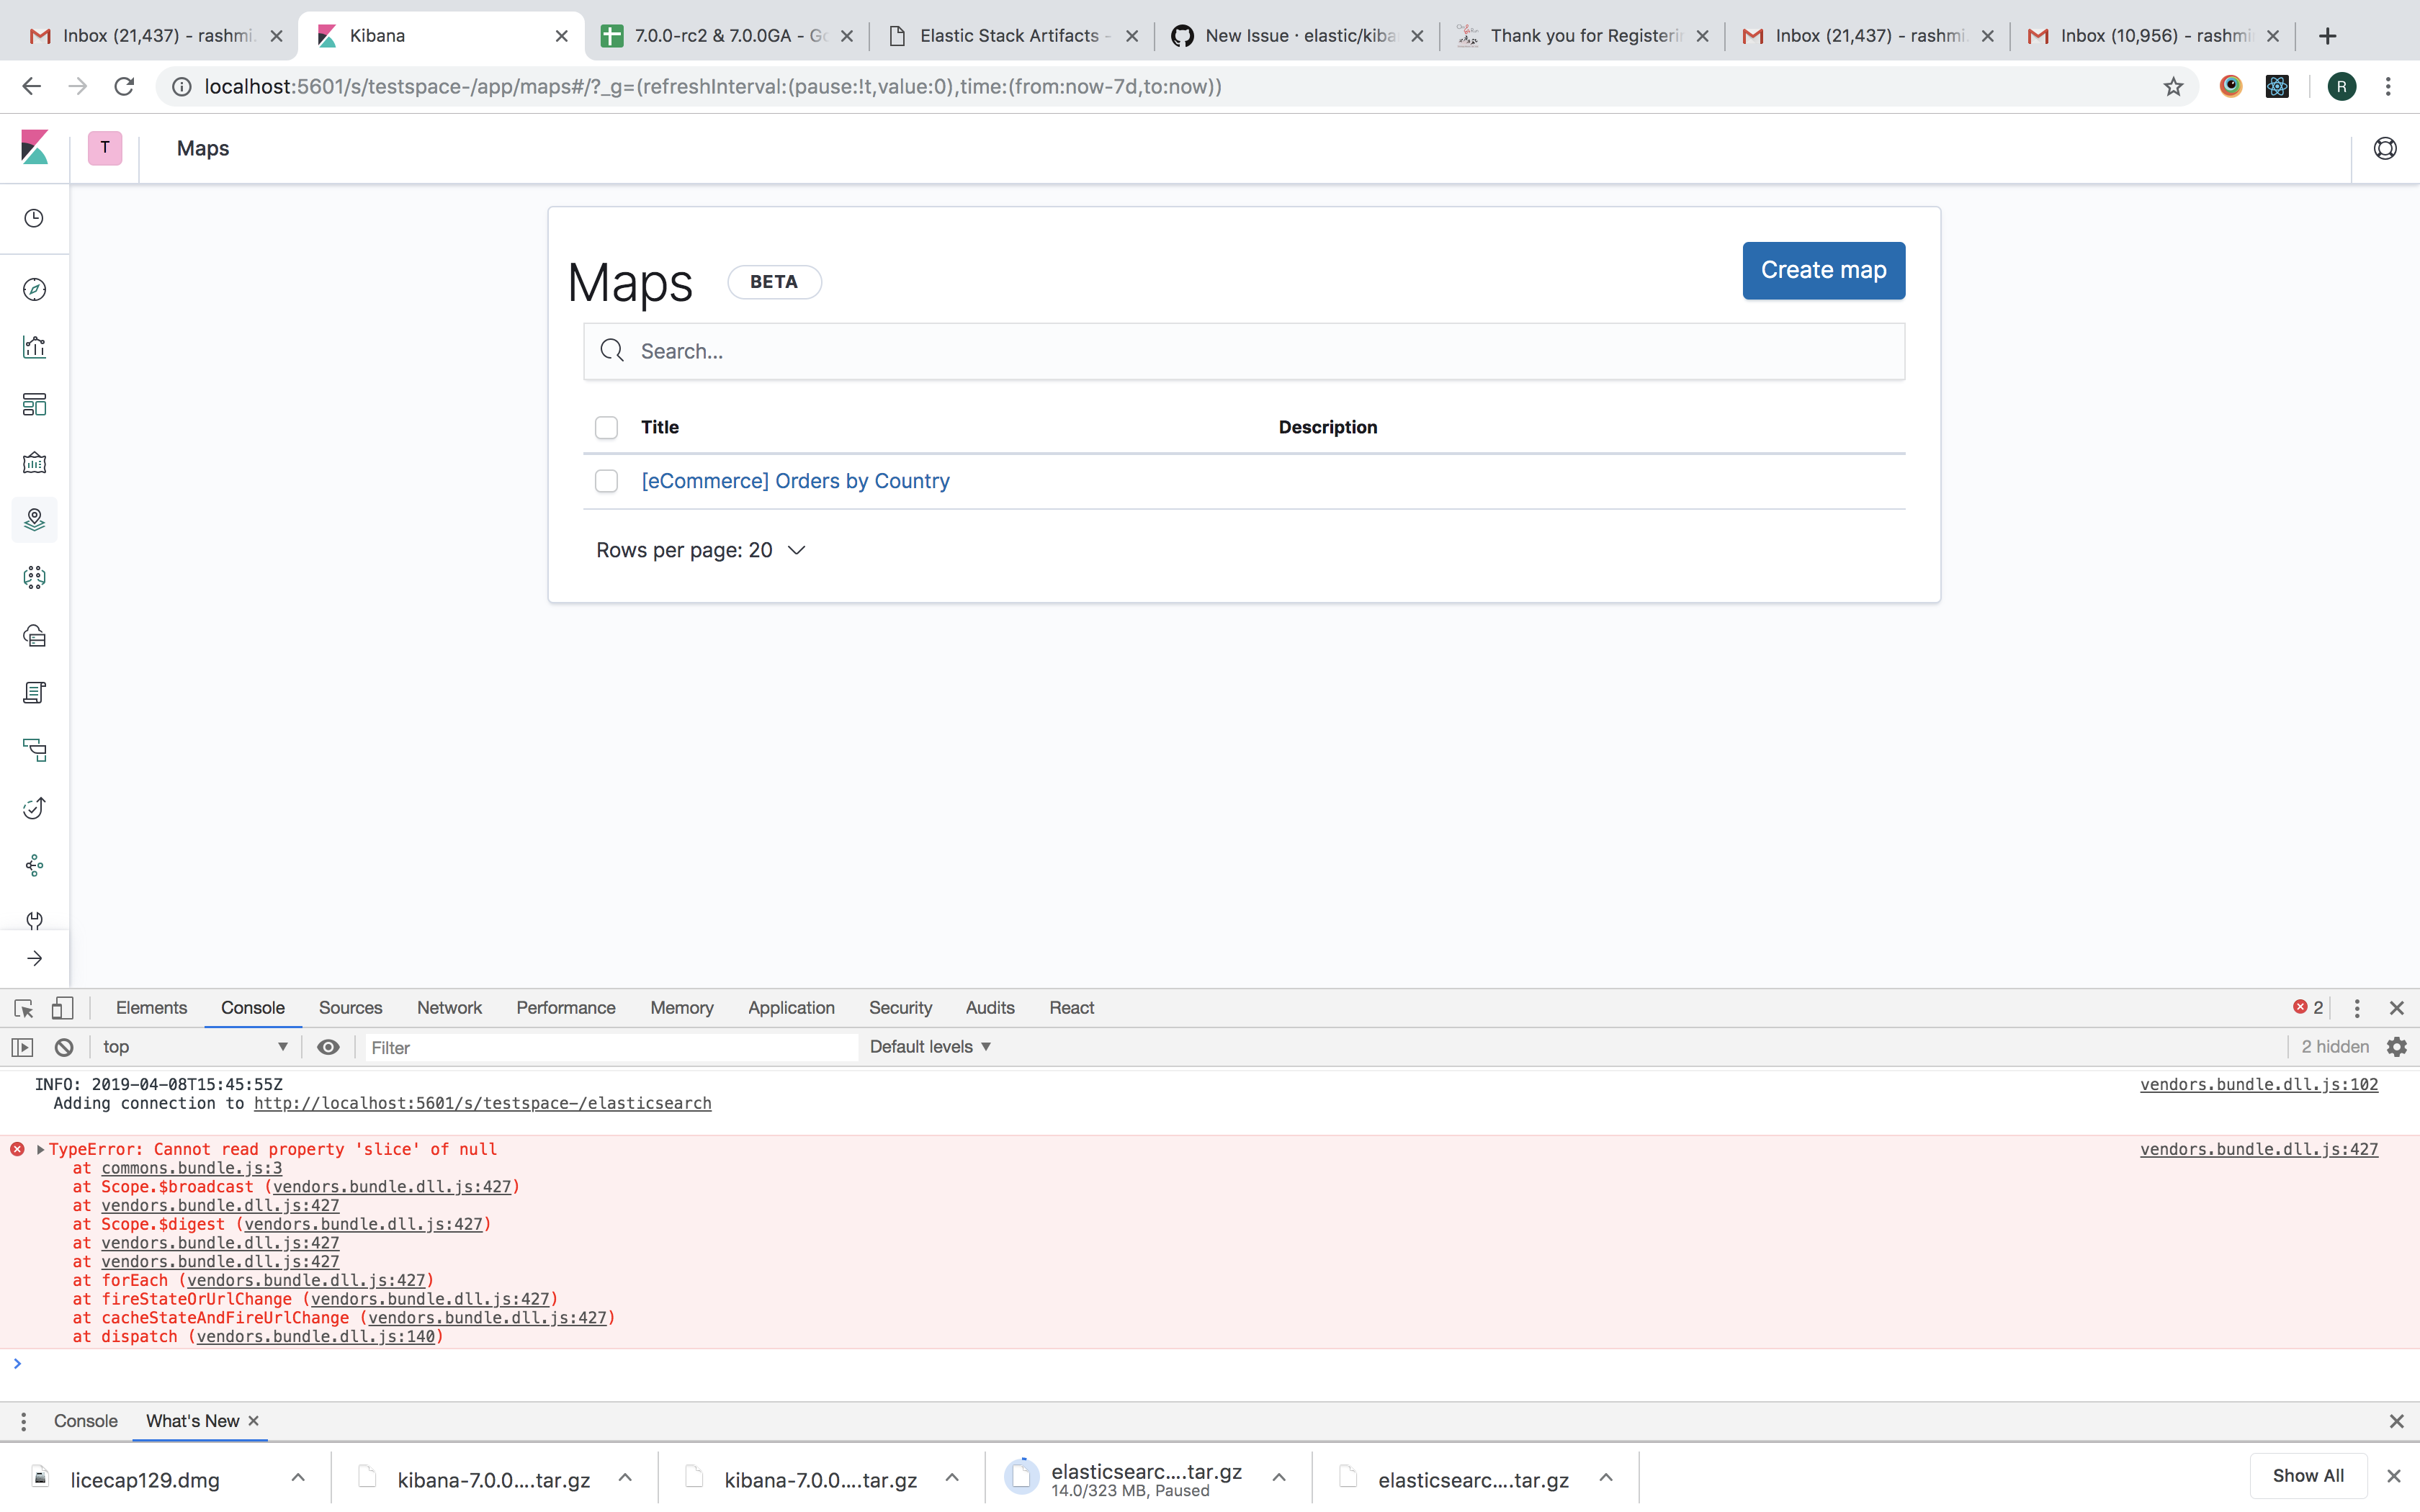This screenshot has width=2420, height=1512.
Task: Switch to the Elements tab in DevTools
Action: pyautogui.click(x=151, y=1008)
